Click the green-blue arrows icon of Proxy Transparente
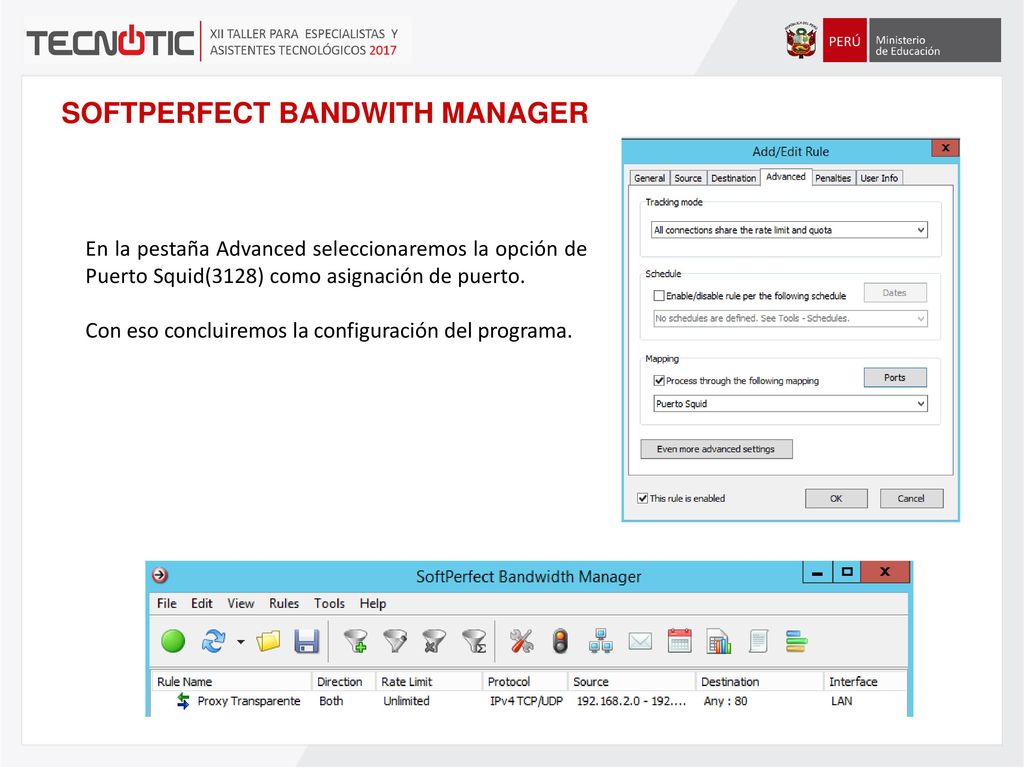Image resolution: width=1024 pixels, height=768 pixels. 184,701
